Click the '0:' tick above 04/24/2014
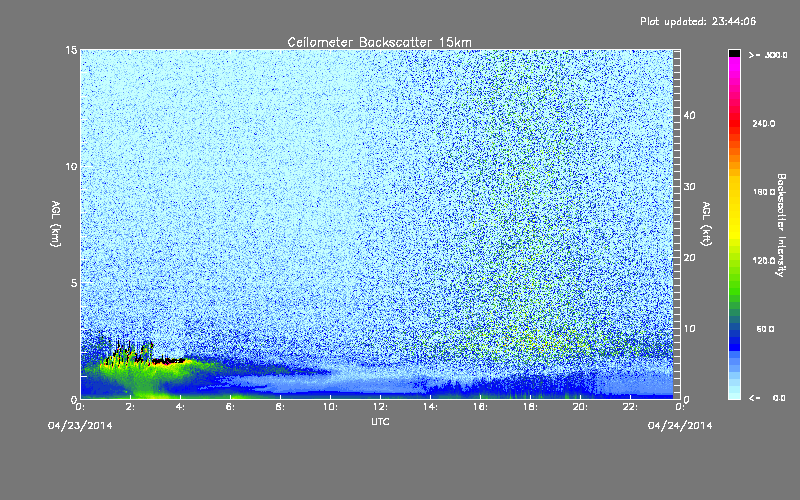Image resolution: width=800 pixels, height=500 pixels. point(681,407)
